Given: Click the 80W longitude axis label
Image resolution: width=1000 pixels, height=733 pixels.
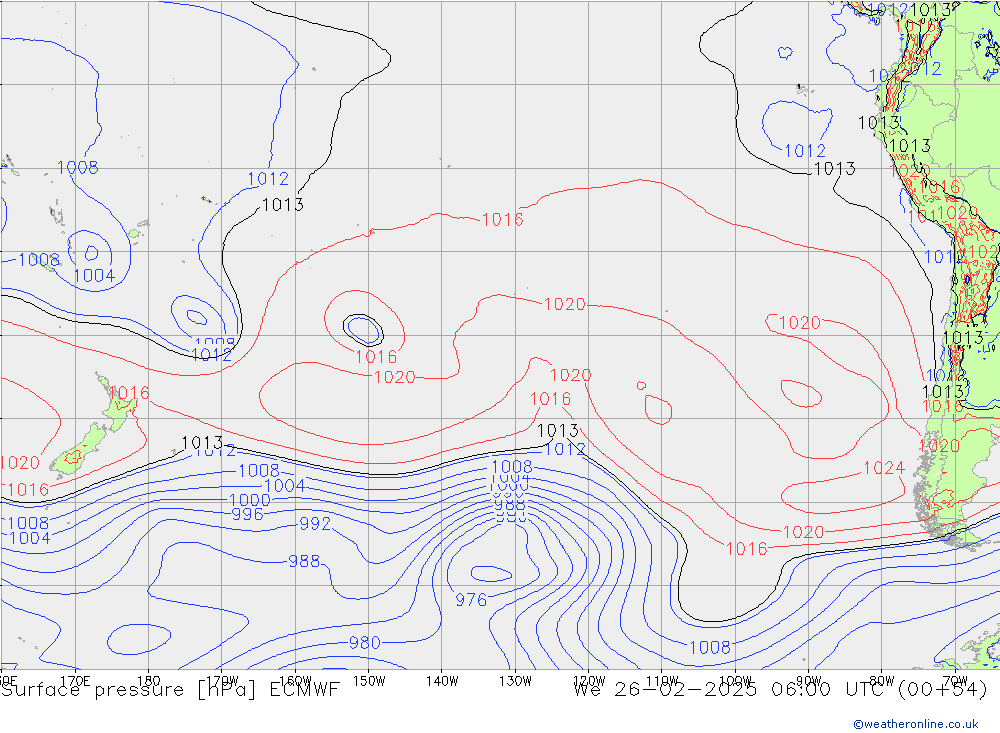Looking at the screenshot, I should [x=882, y=681].
